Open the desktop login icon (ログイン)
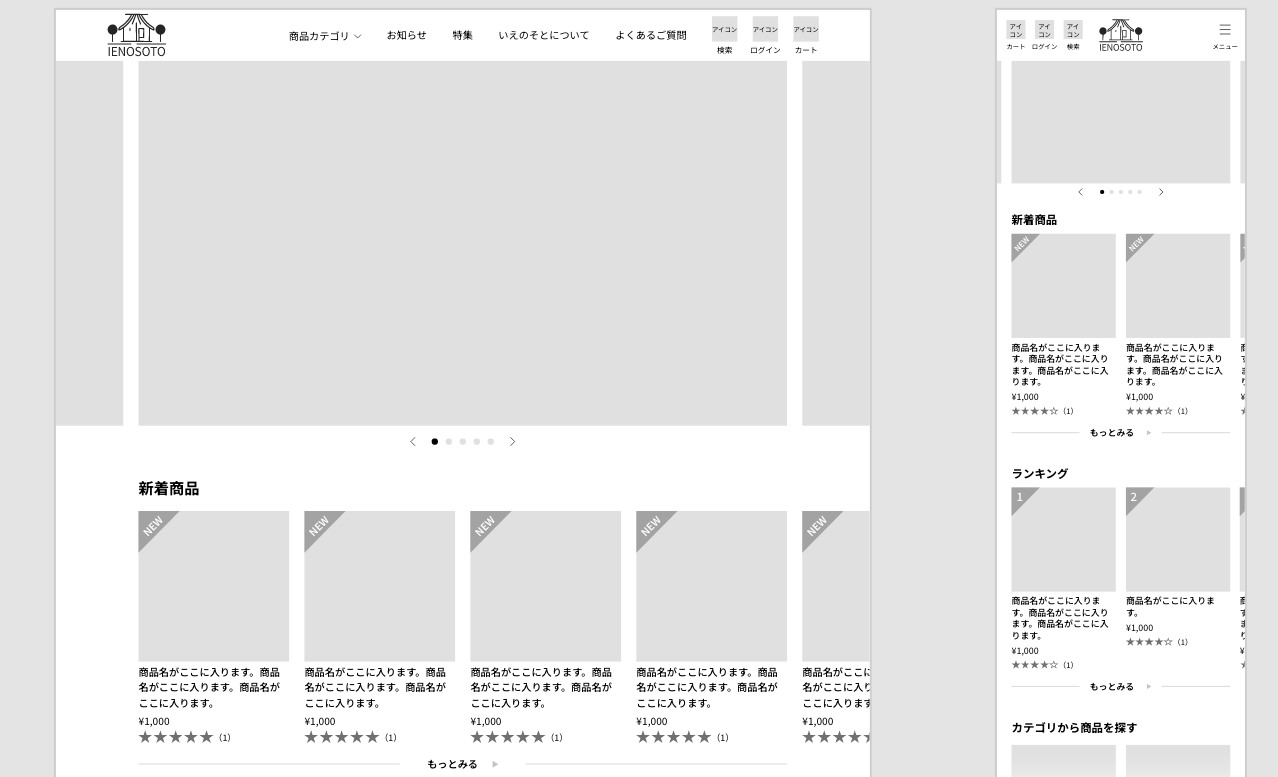1278x777 pixels. coord(765,35)
